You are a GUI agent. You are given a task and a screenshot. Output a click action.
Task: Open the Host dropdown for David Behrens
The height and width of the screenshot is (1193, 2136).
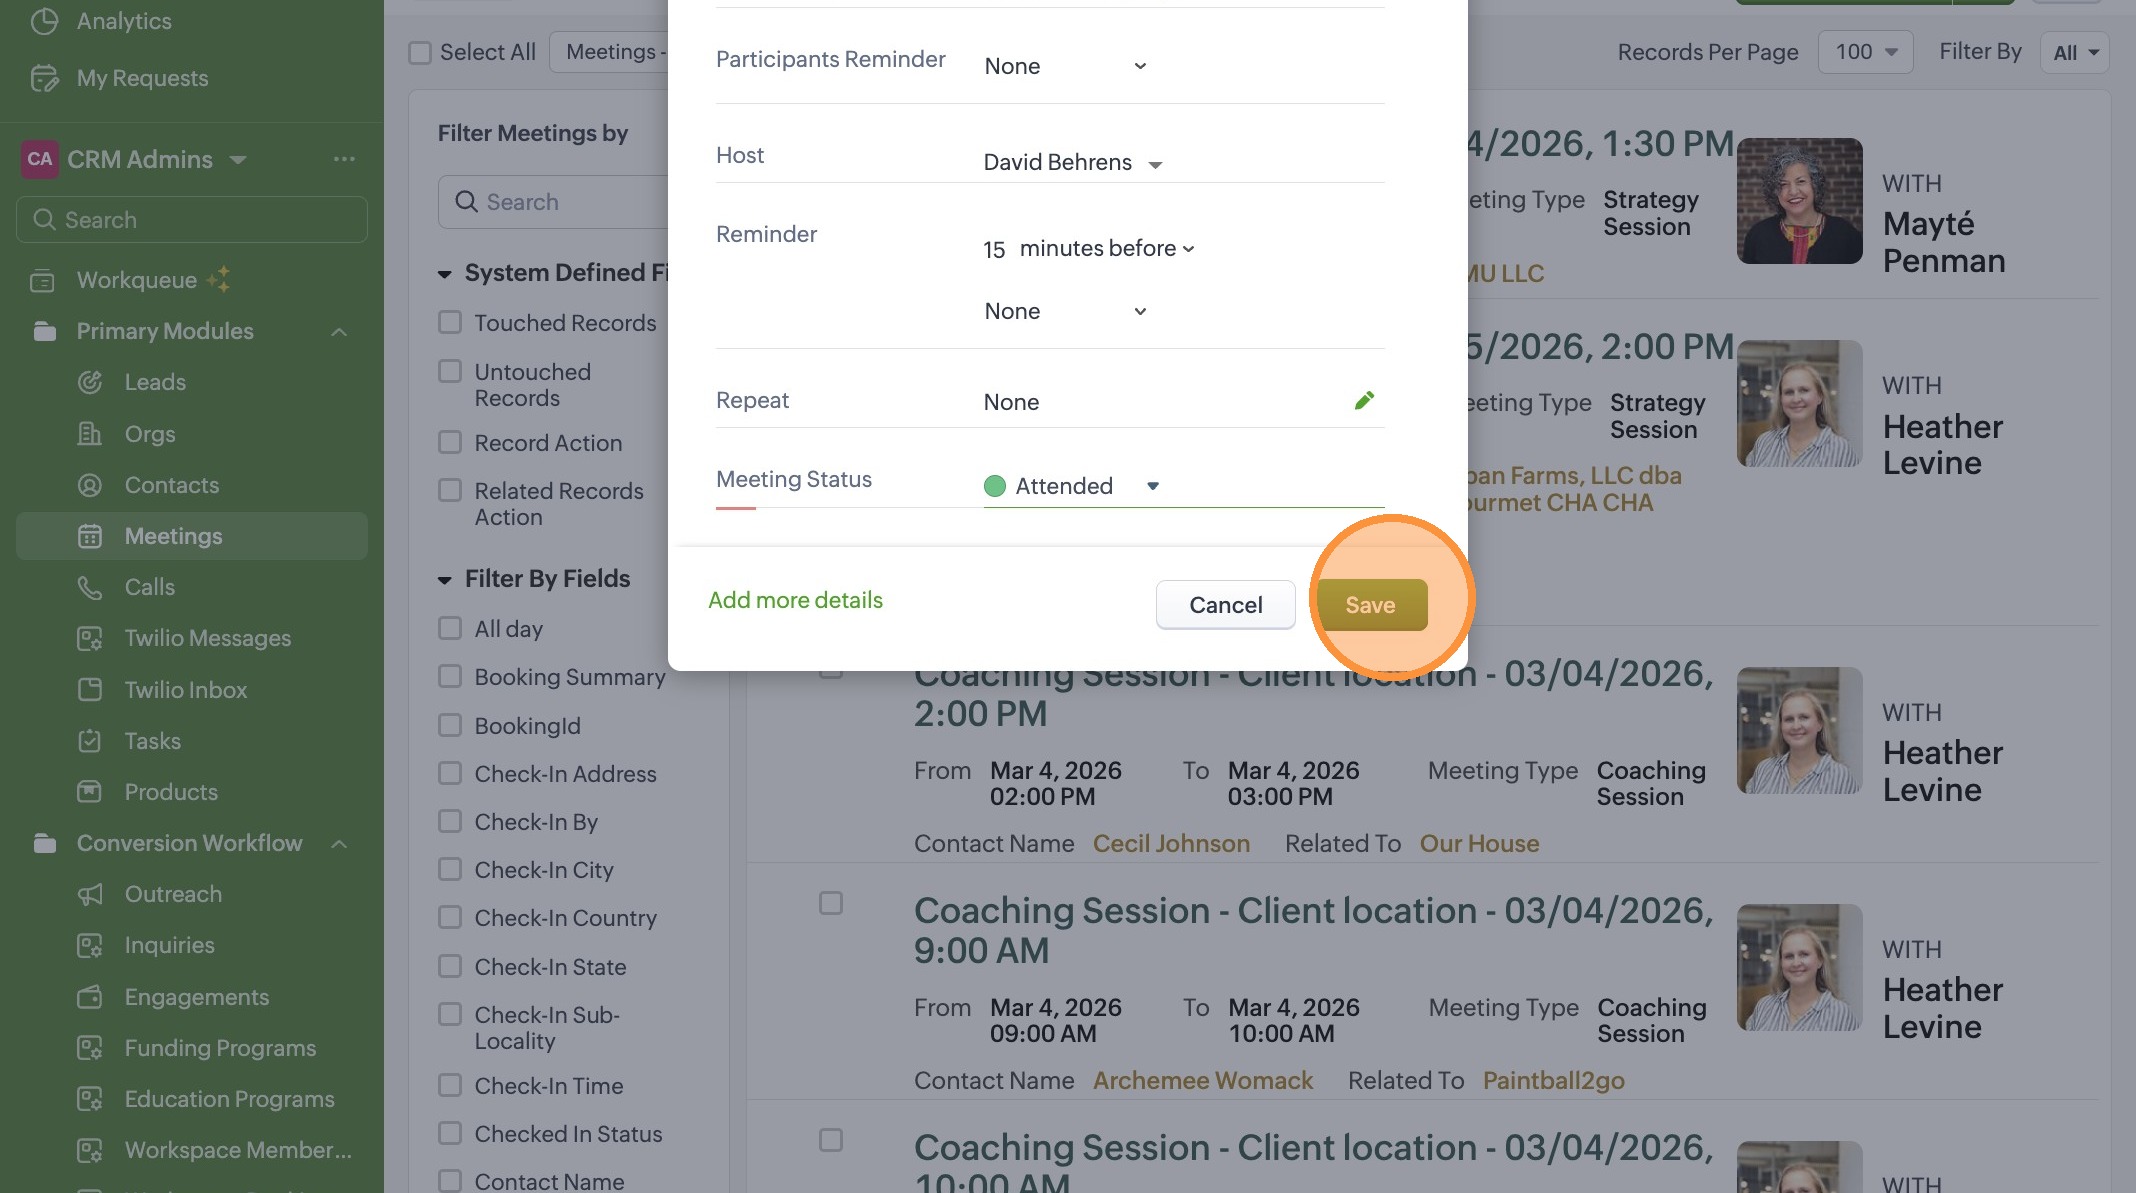click(x=1155, y=164)
